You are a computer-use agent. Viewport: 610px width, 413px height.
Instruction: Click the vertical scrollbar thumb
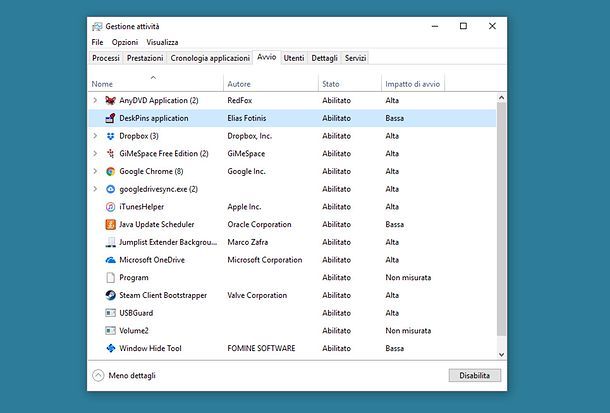point(501,219)
